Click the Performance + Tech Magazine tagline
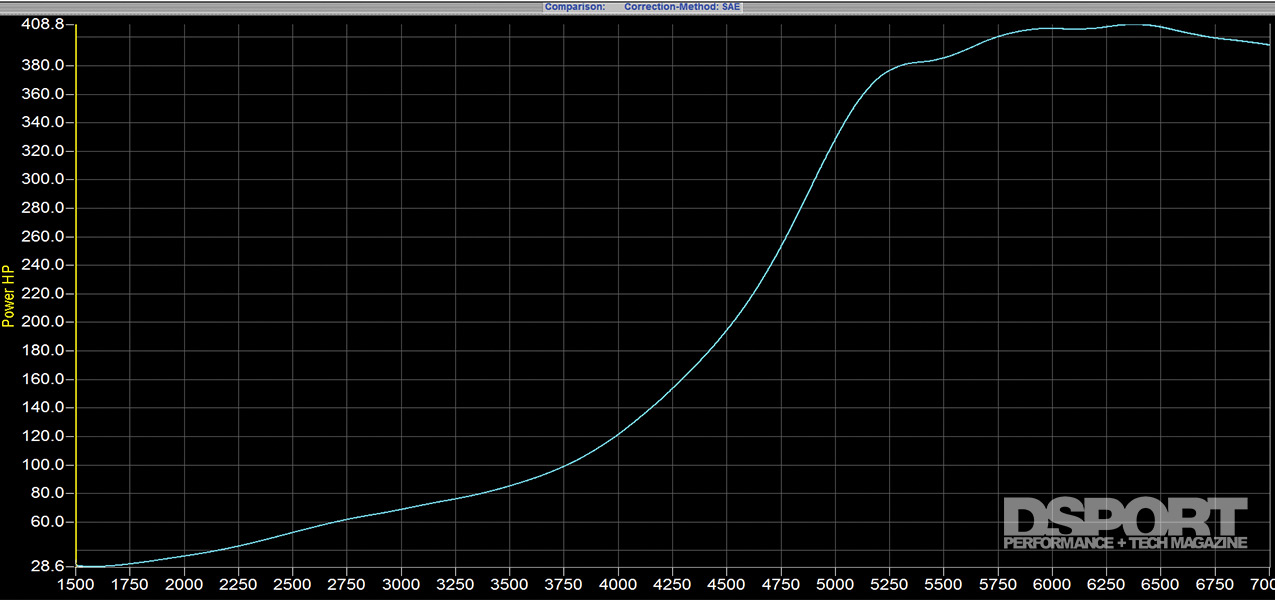Image resolution: width=1275 pixels, height=600 pixels. pyautogui.click(x=1125, y=543)
